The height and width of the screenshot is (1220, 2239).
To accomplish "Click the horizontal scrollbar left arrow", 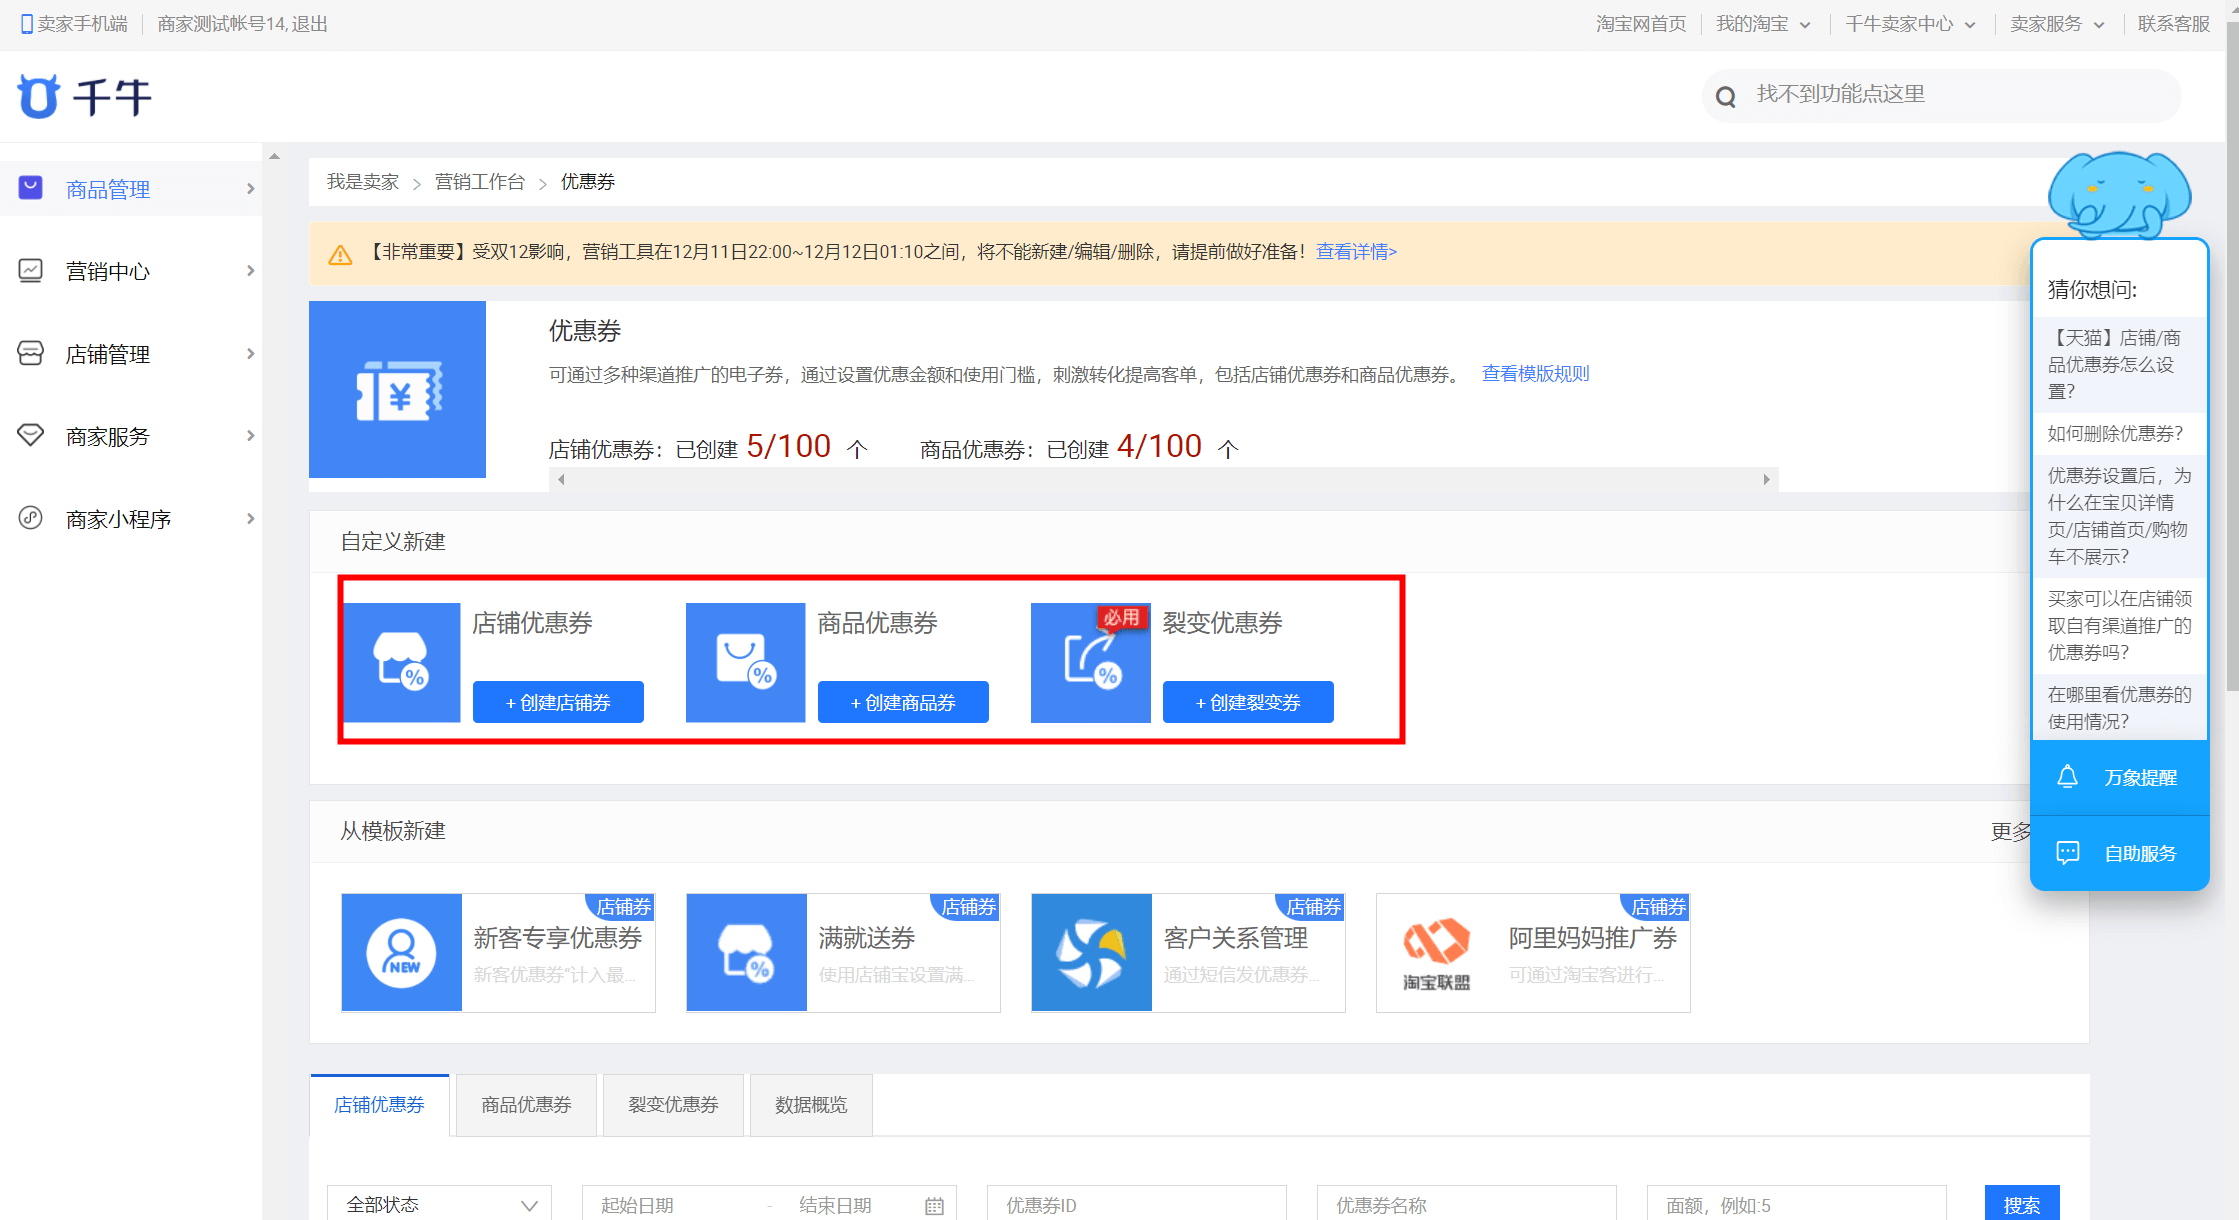I will [x=561, y=480].
